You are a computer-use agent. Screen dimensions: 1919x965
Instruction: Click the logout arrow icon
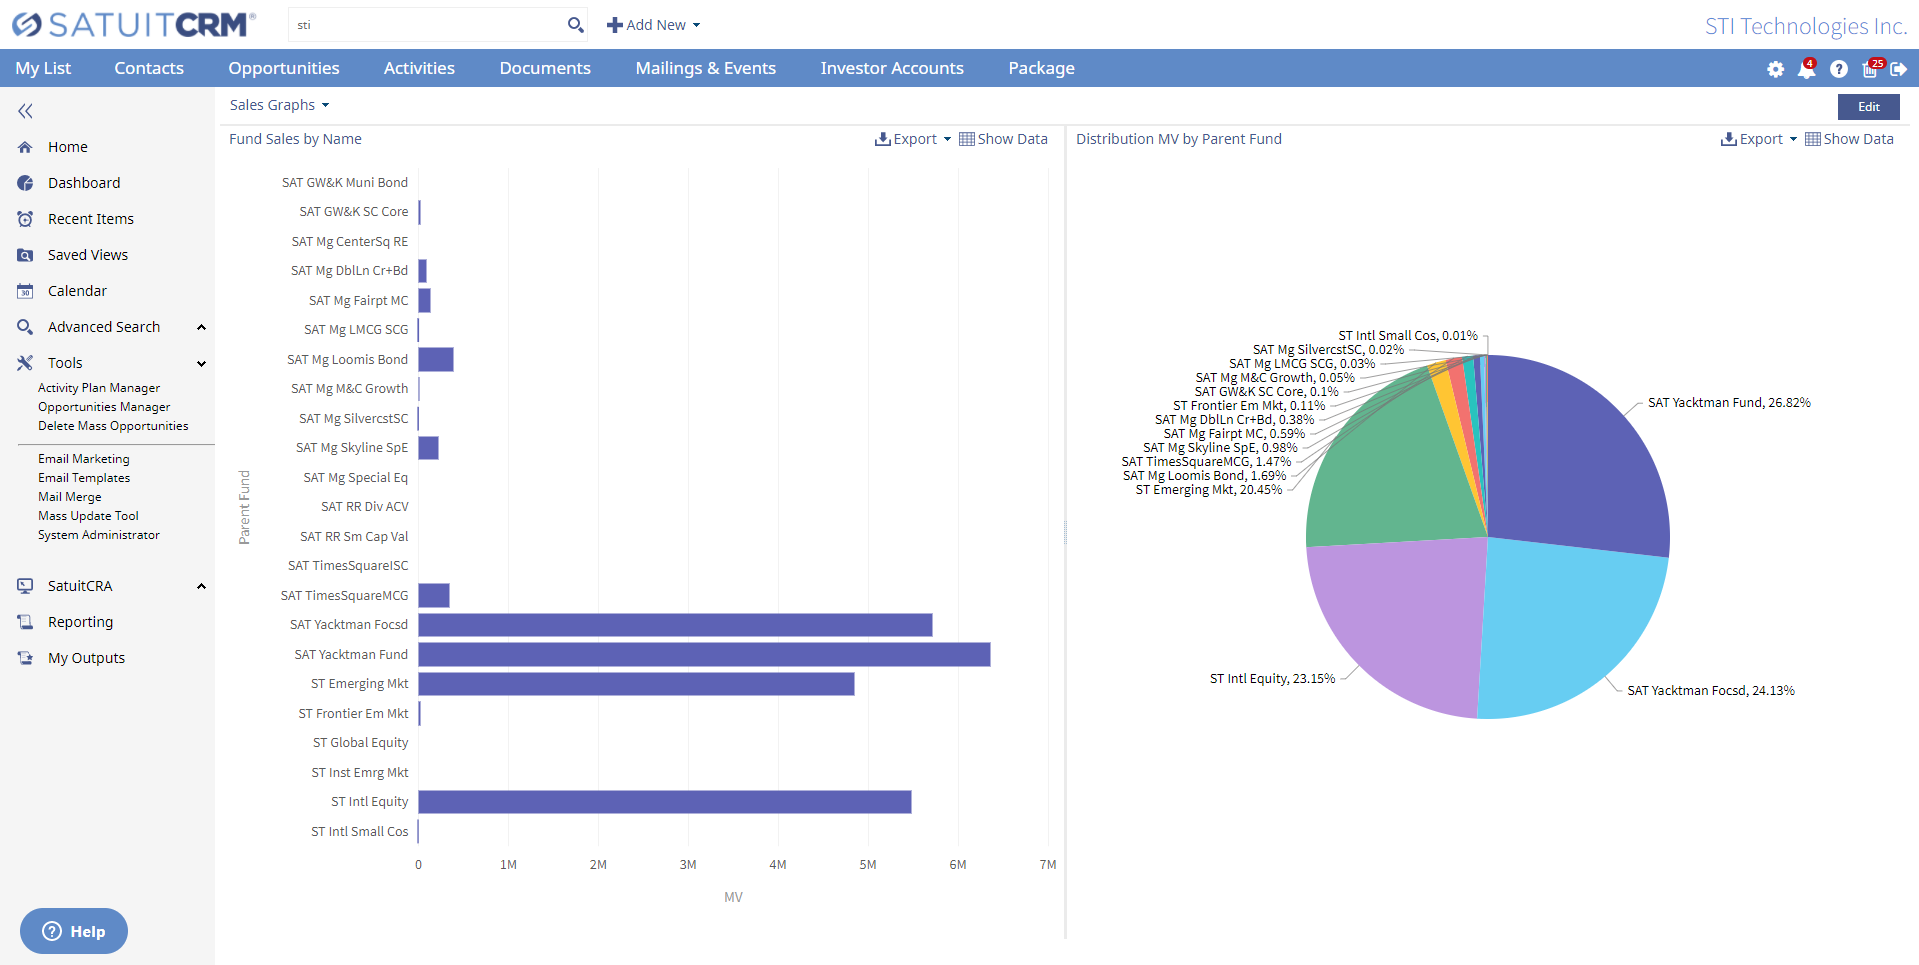click(x=1899, y=69)
